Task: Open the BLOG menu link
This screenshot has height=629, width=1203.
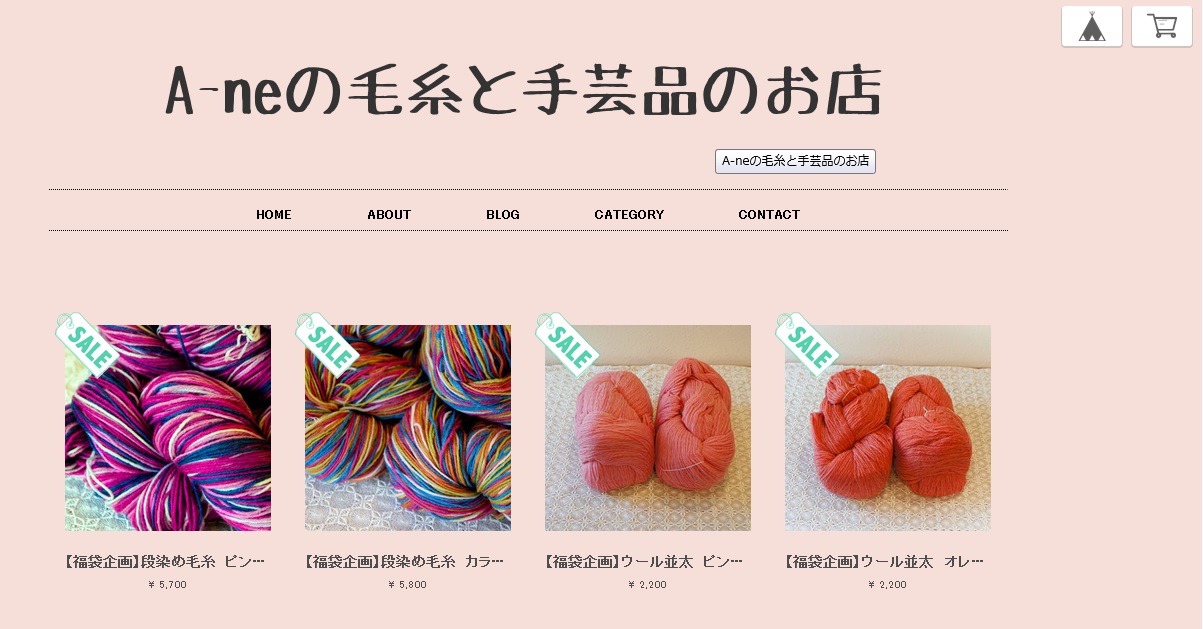Action: [503, 214]
